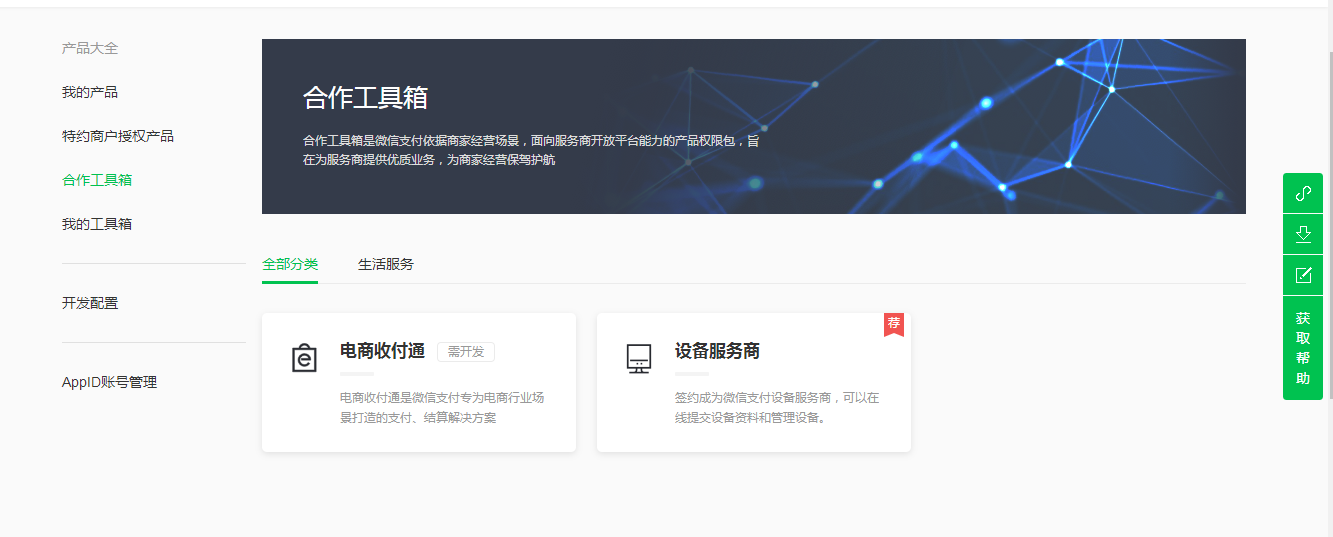Select the 全部分类 tab
Screen dimensions: 1333x537
(290, 264)
